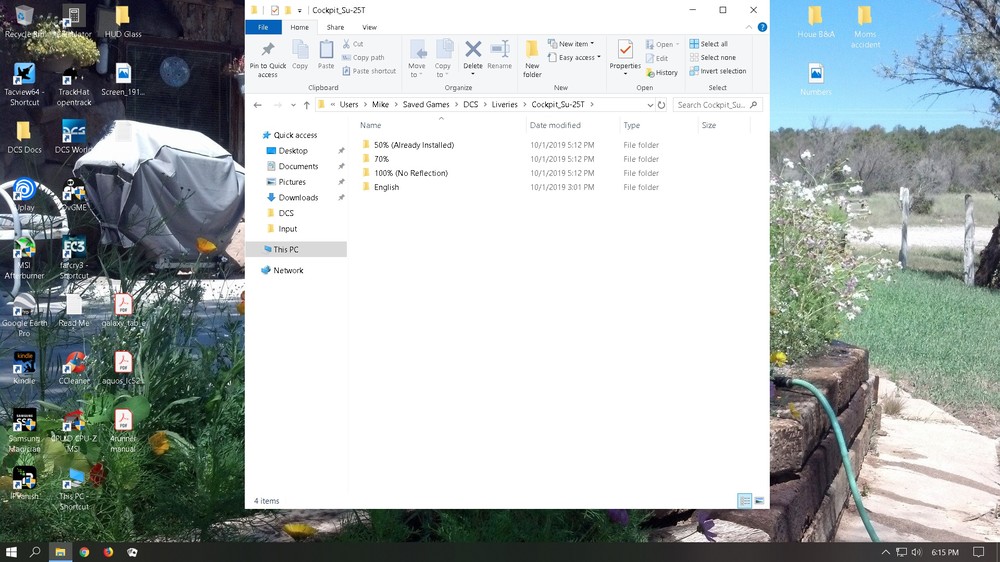The width and height of the screenshot is (1000, 562).
Task: Click the Cut scissors button
Action: [x=353, y=44]
